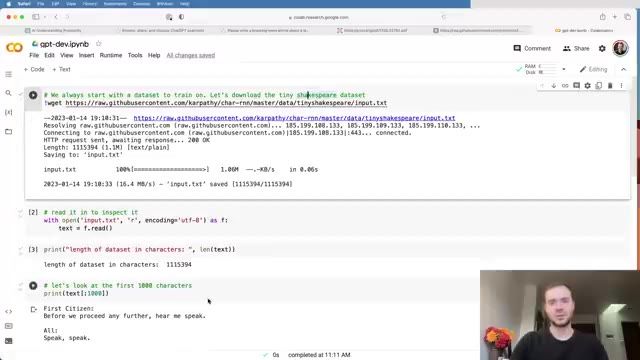Viewport: 640px width, 360px height.
Task: Click Safari address bar colab.research.google.com
Action: 318,17
